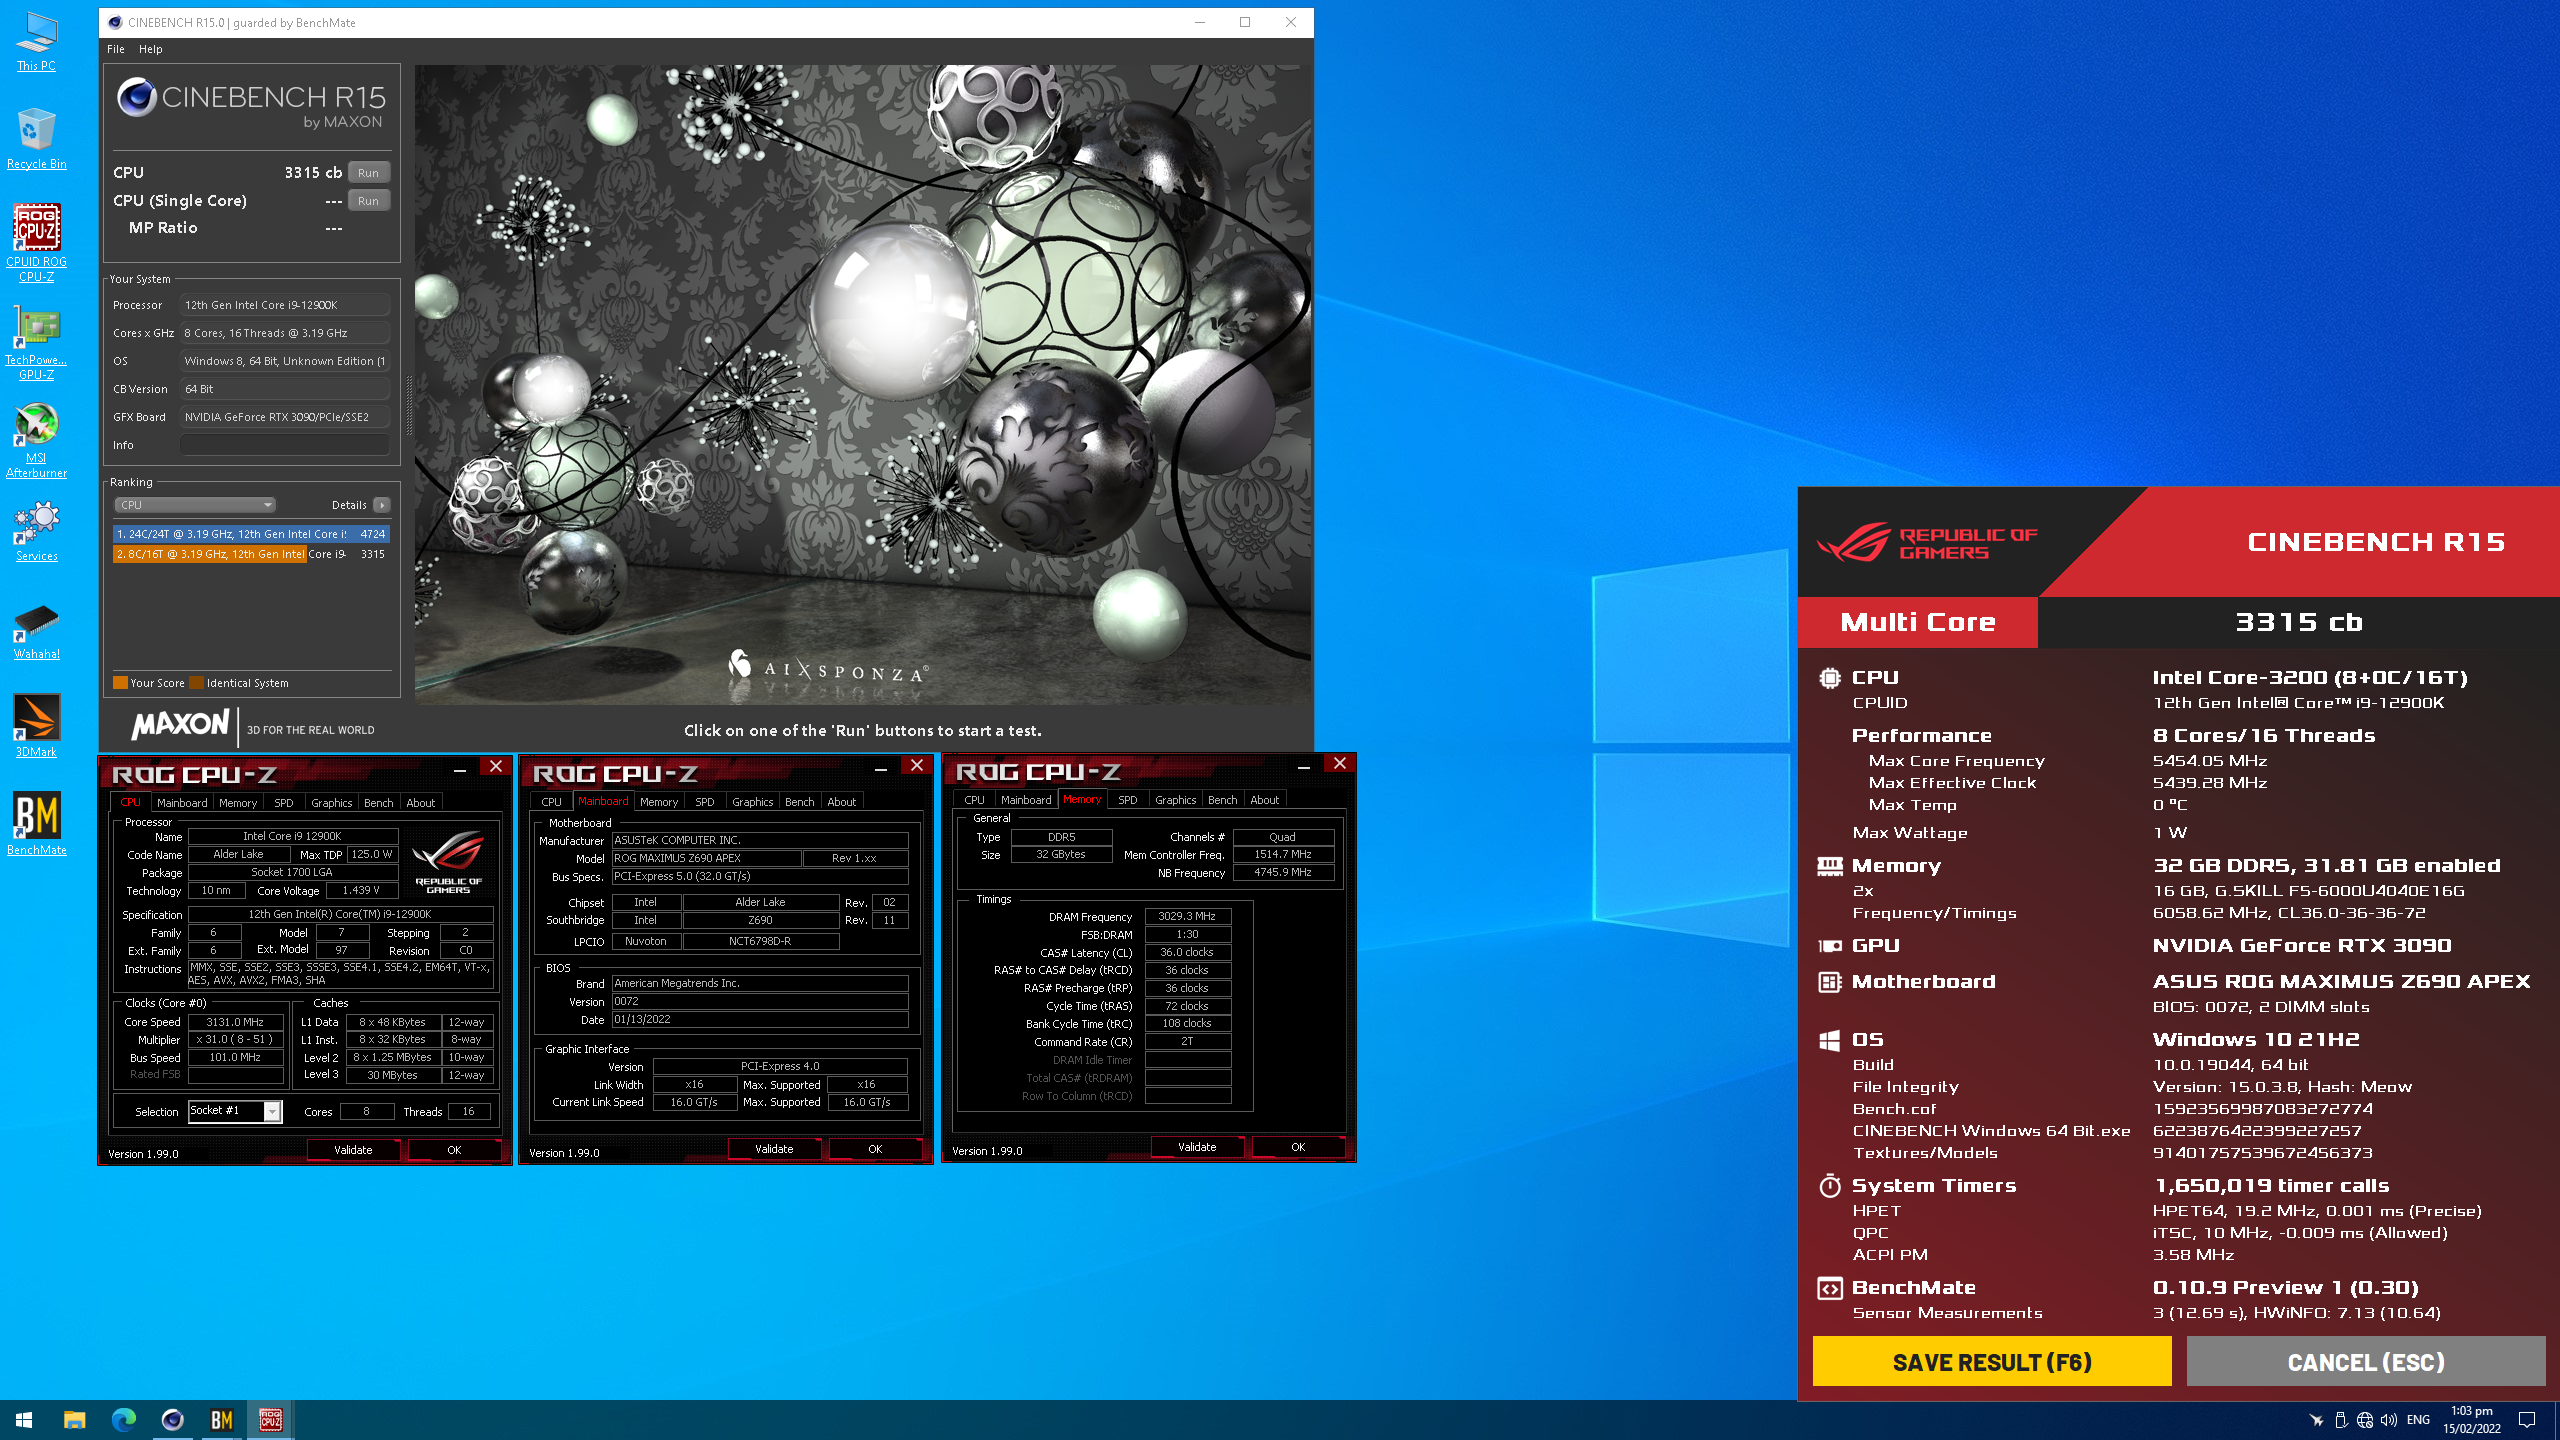The image size is (2560, 1440).
Task: Click the Windows Start button
Action: (x=24, y=1420)
